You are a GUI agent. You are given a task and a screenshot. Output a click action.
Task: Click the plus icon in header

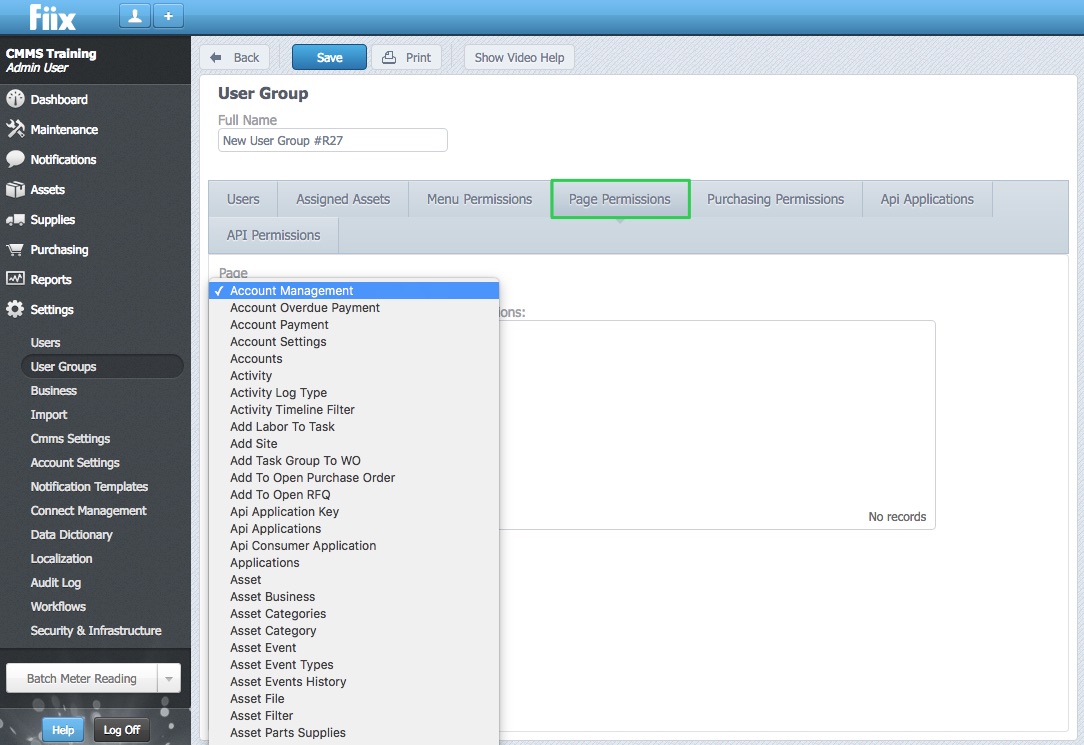click(x=168, y=16)
